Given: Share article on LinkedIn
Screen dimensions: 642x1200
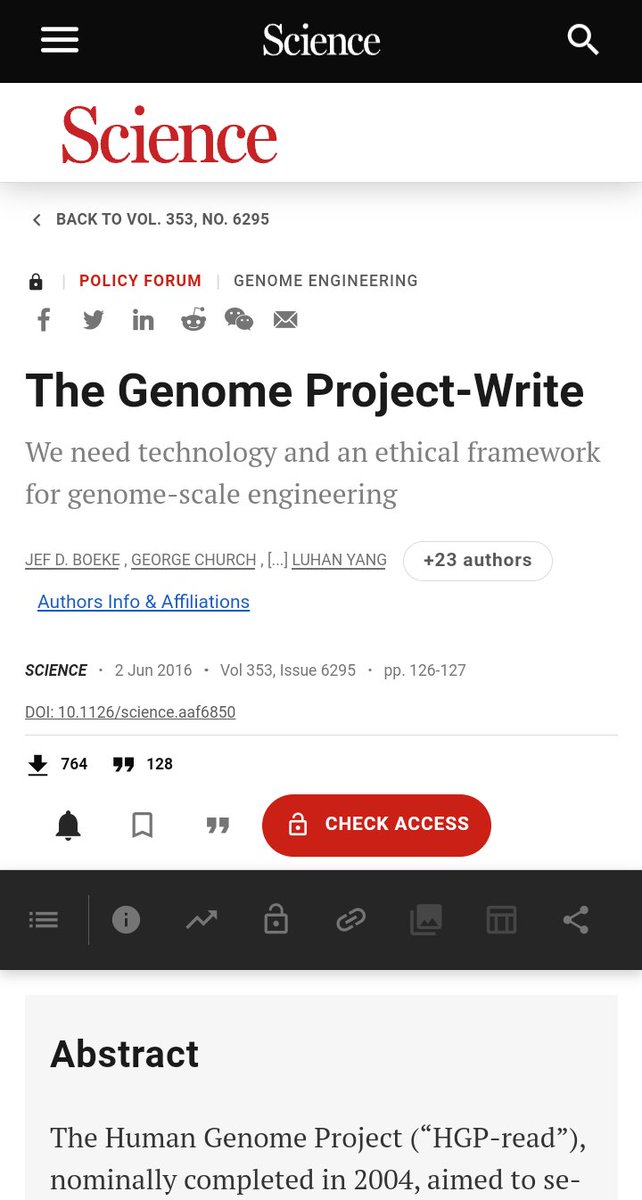Looking at the screenshot, I should [143, 320].
